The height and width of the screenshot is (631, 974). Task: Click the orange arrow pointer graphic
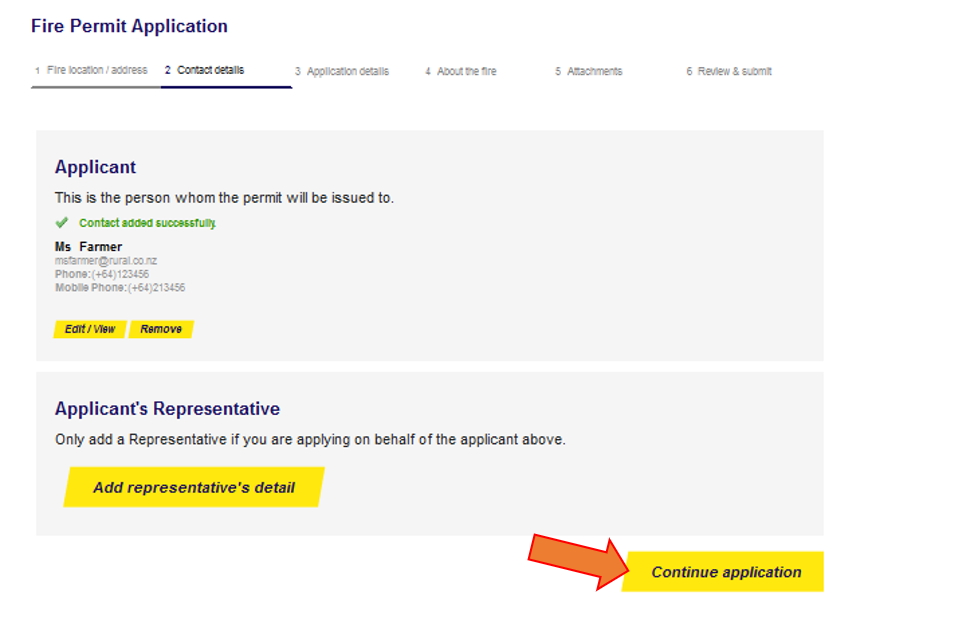click(x=577, y=561)
